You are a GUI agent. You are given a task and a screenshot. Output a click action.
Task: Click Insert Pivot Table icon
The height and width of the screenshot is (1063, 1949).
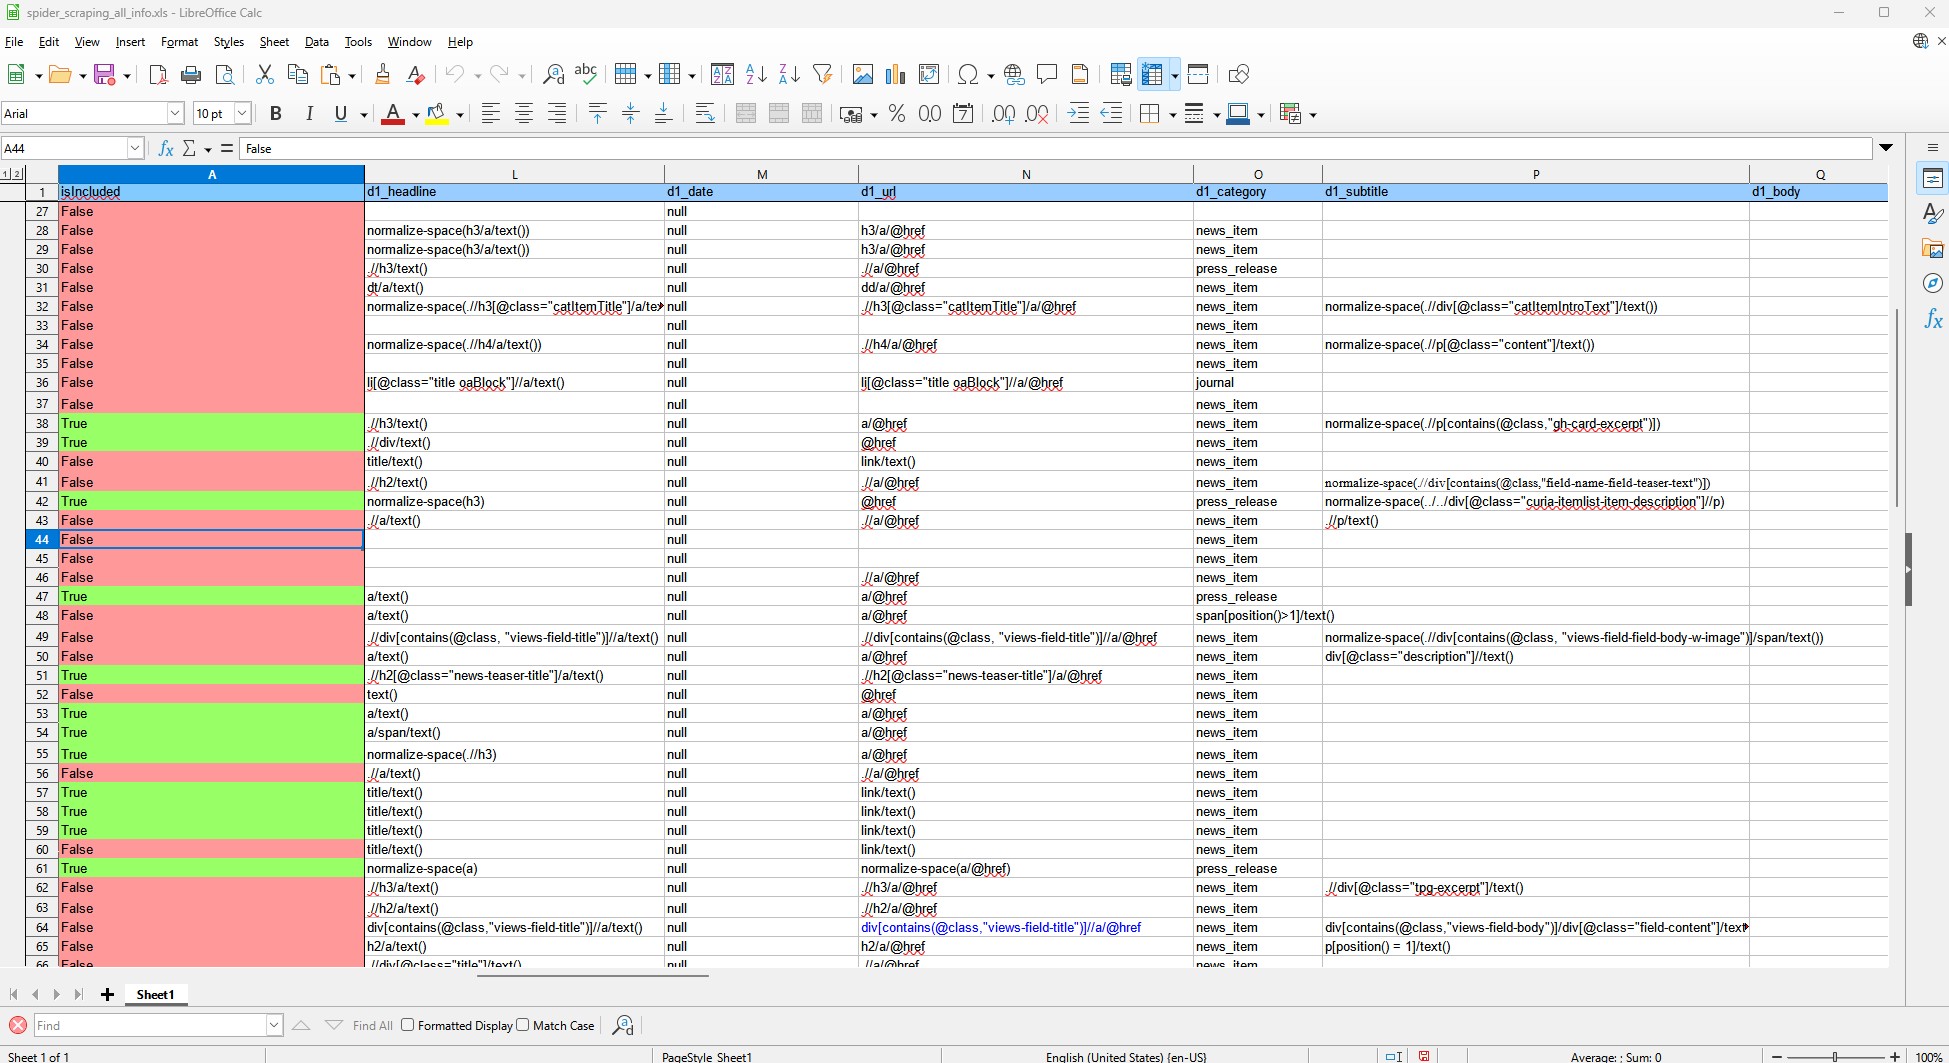pos(929,75)
